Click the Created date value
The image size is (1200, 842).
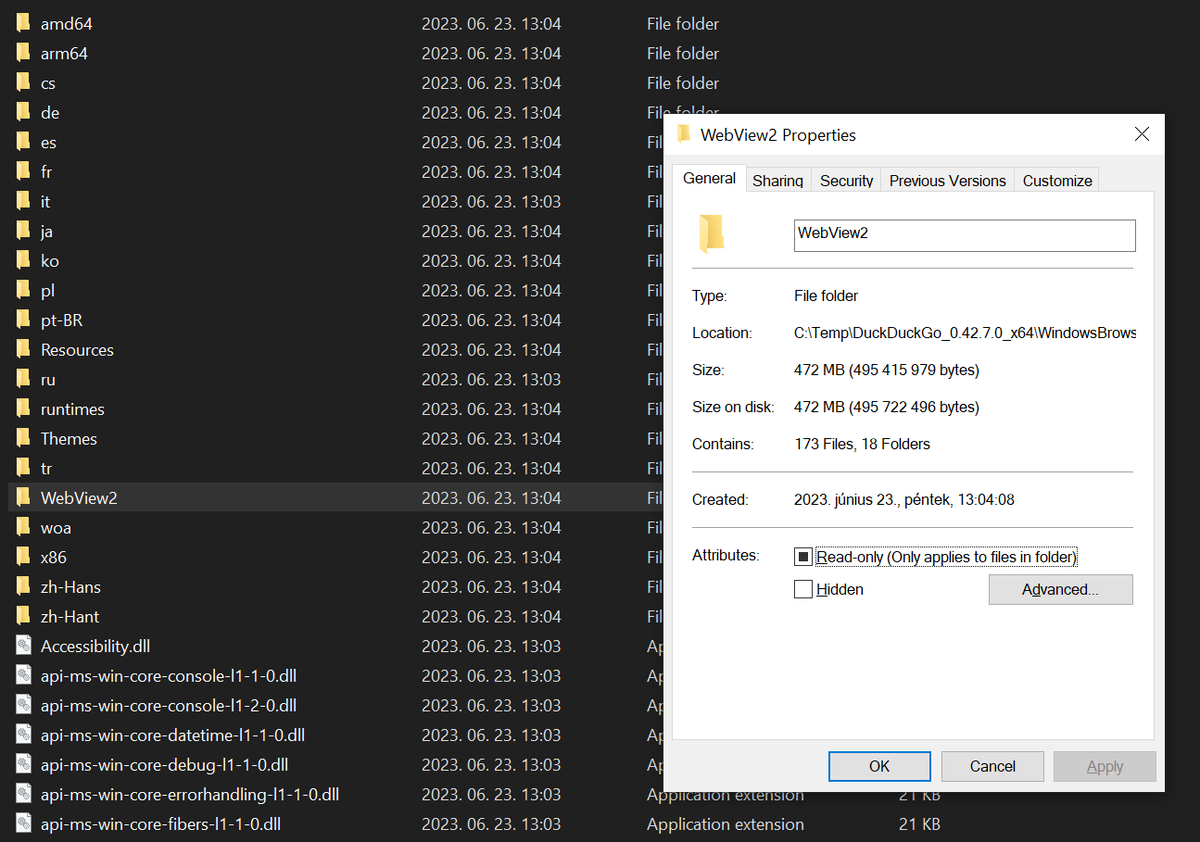[904, 499]
